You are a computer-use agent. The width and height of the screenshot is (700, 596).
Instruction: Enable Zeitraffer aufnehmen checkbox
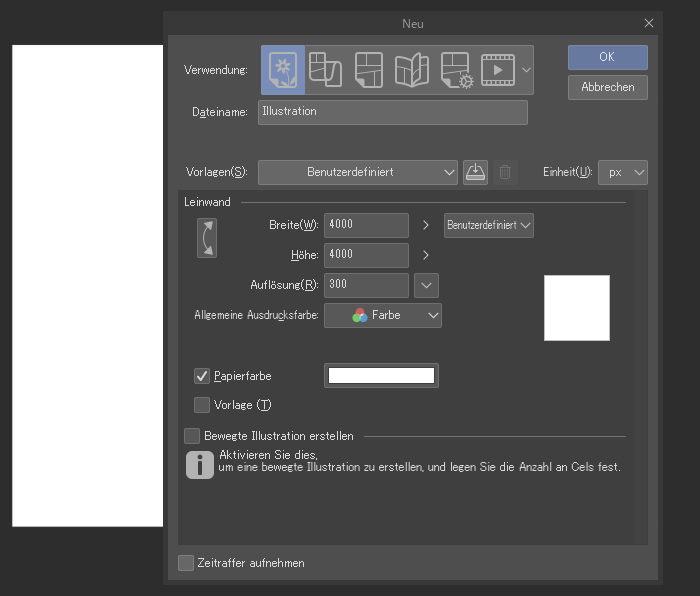(186, 563)
